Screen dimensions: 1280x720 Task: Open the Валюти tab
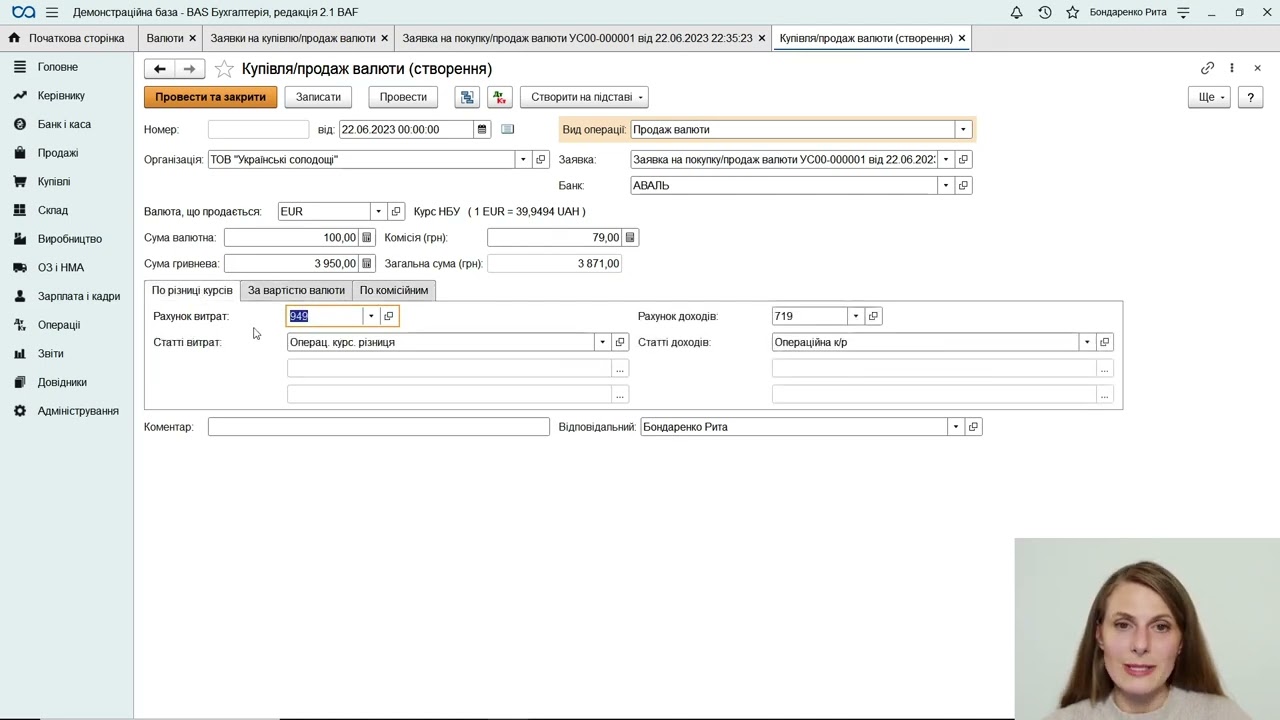pos(165,38)
